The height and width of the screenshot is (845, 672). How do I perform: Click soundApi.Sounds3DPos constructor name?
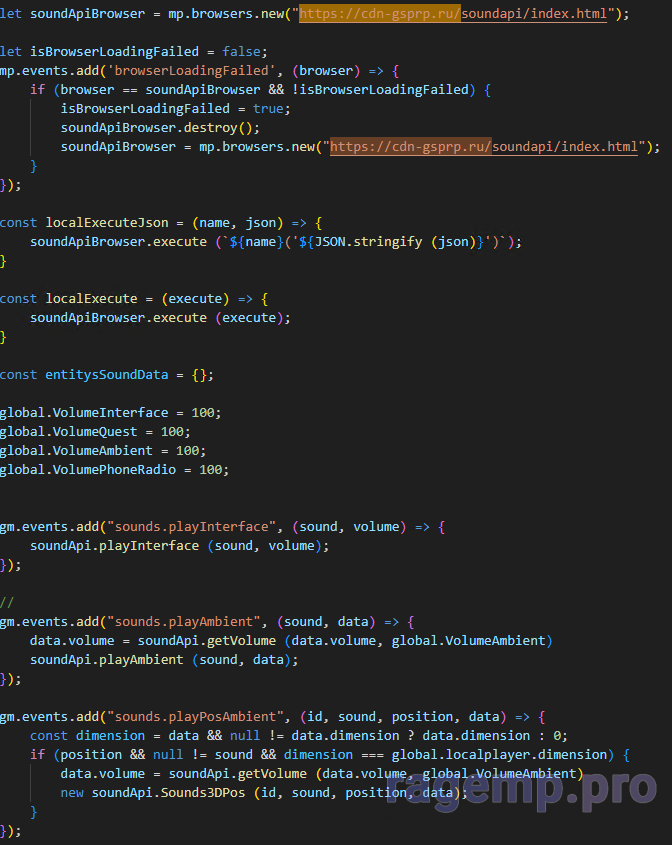(168, 793)
